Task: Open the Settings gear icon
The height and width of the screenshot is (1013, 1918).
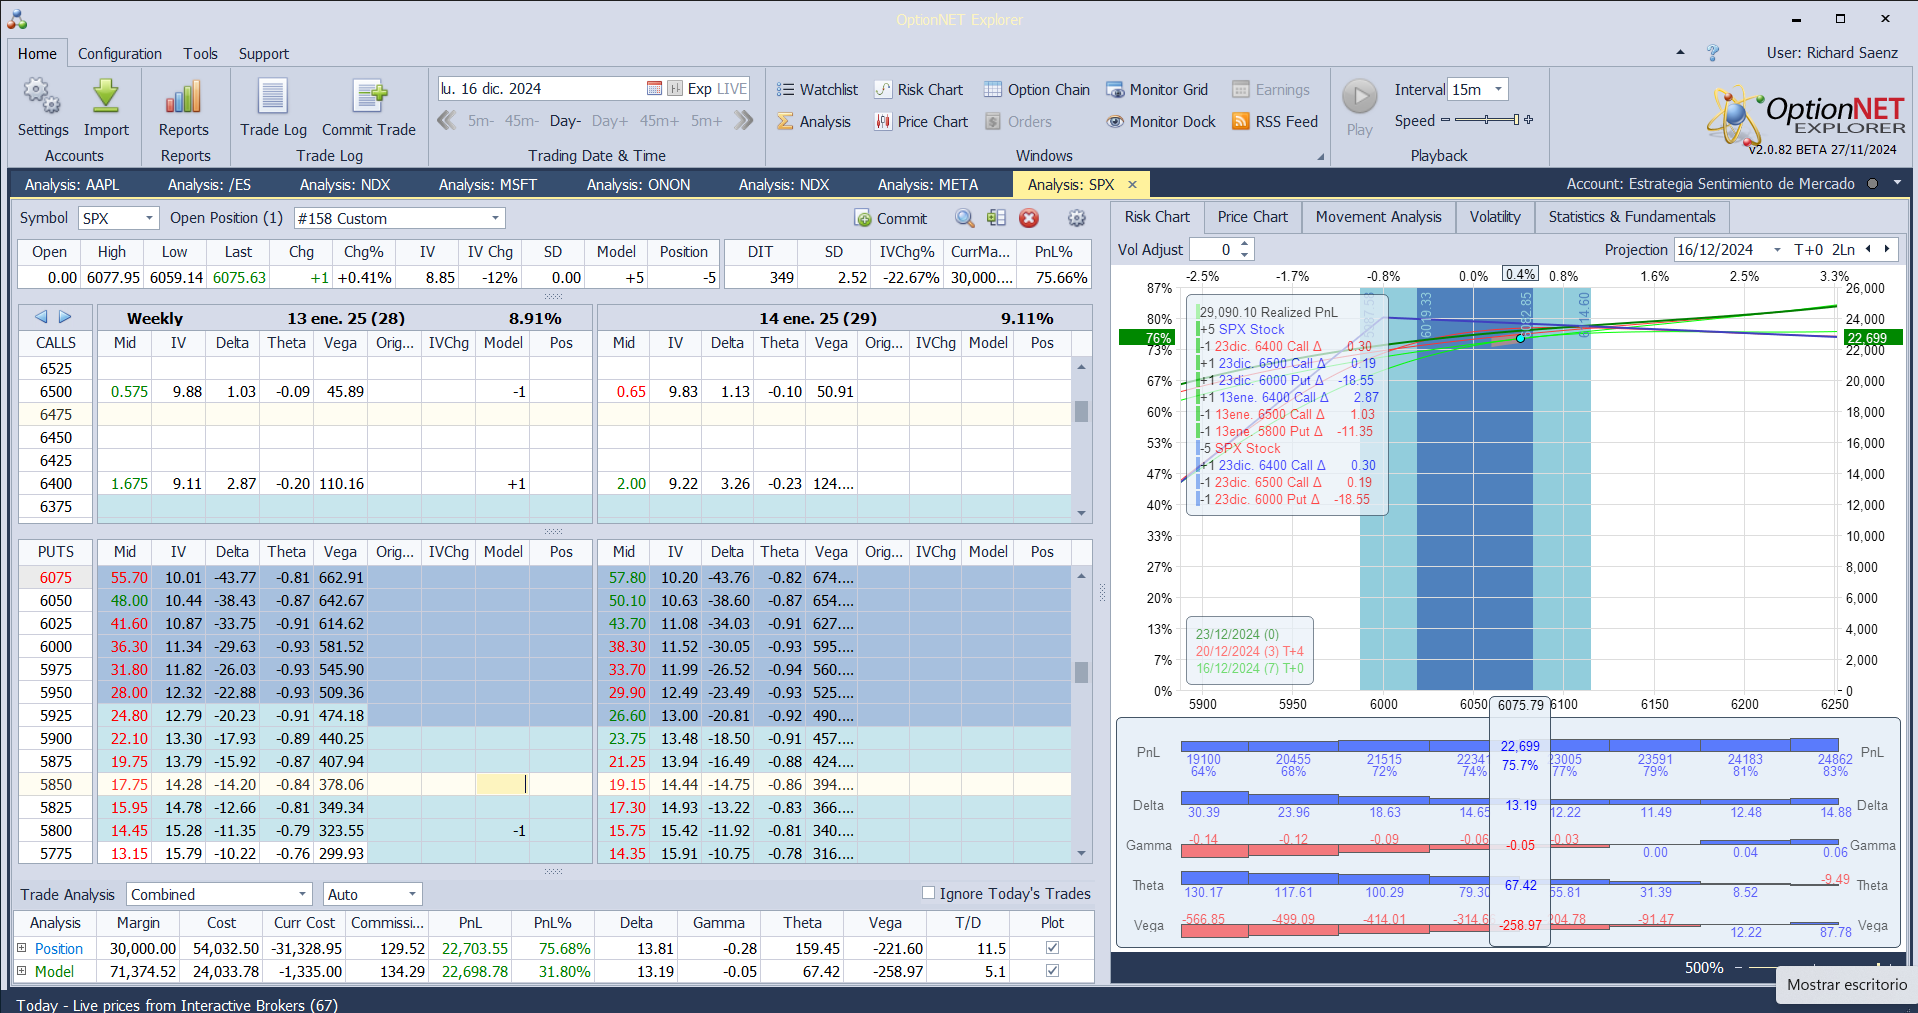Action: pyautogui.click(x=42, y=98)
